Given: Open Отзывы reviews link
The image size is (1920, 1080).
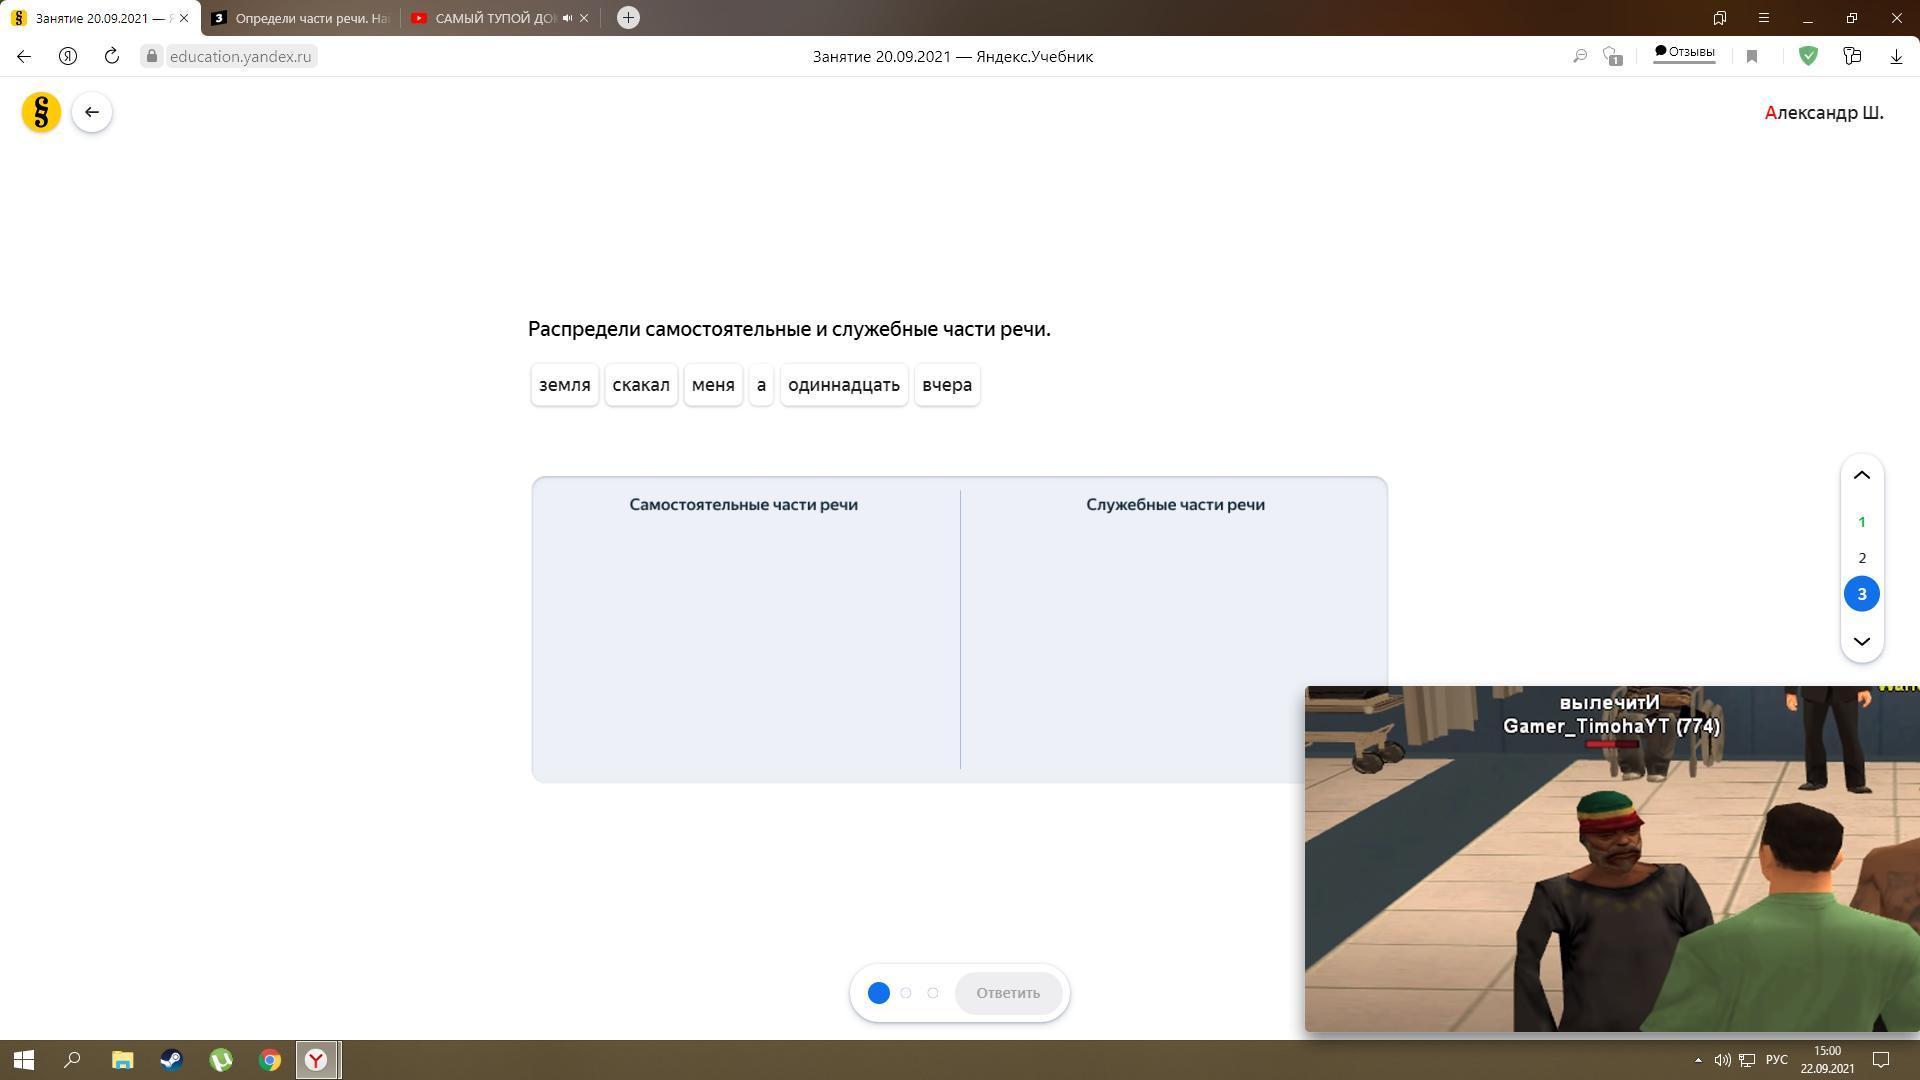Looking at the screenshot, I should 1685,52.
